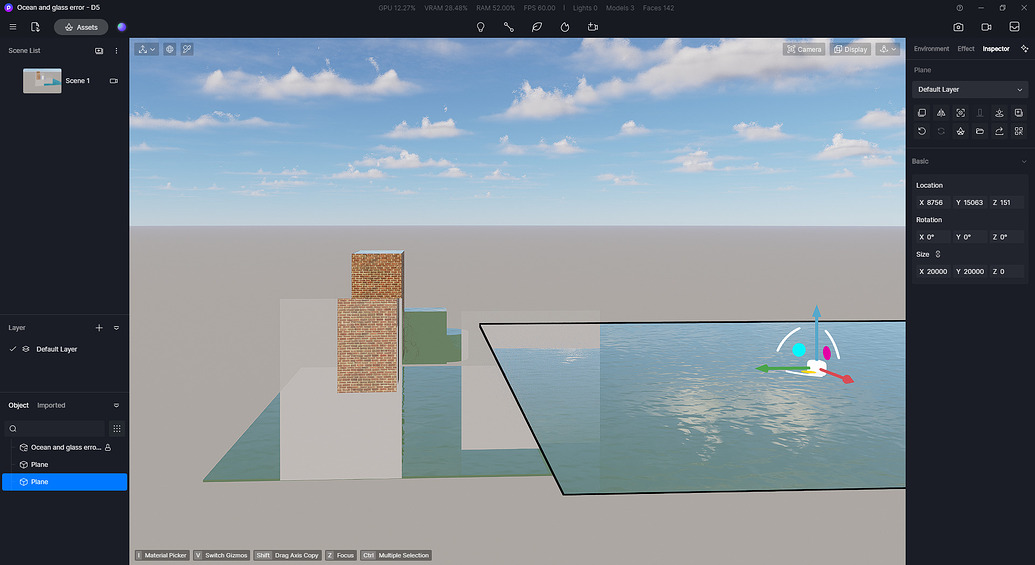Click the last icon in Inspector's first row

tap(1018, 113)
